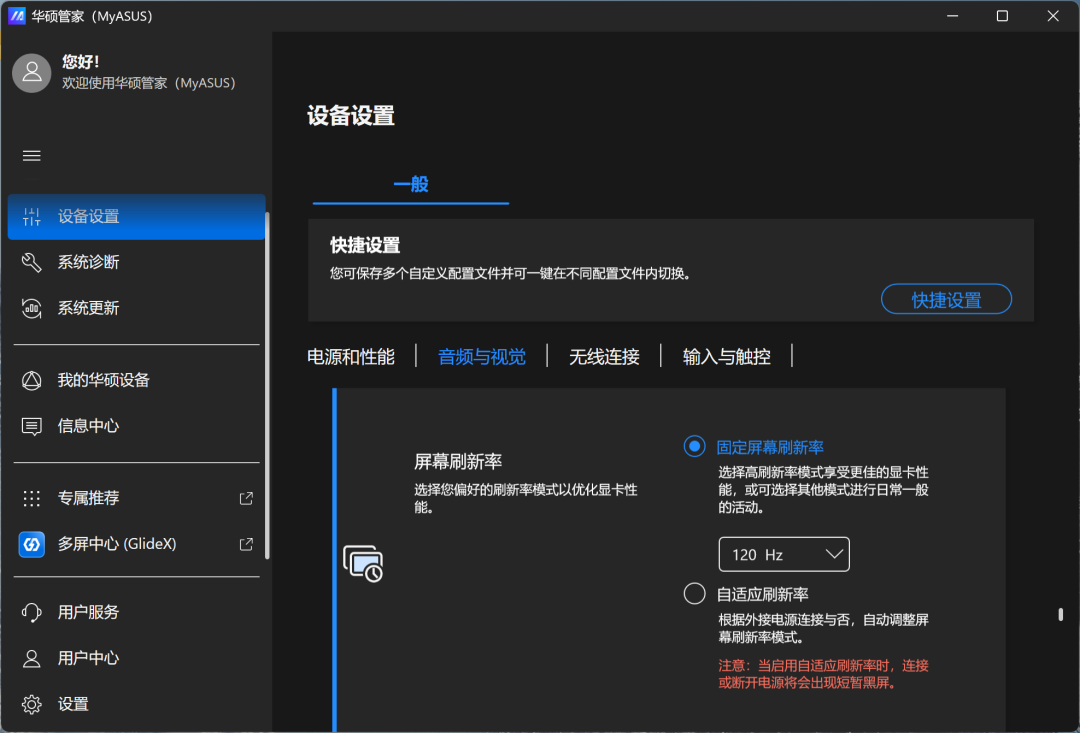Click the sidebar vertical scrollbar
The width and height of the screenshot is (1080, 733).
[267, 386]
